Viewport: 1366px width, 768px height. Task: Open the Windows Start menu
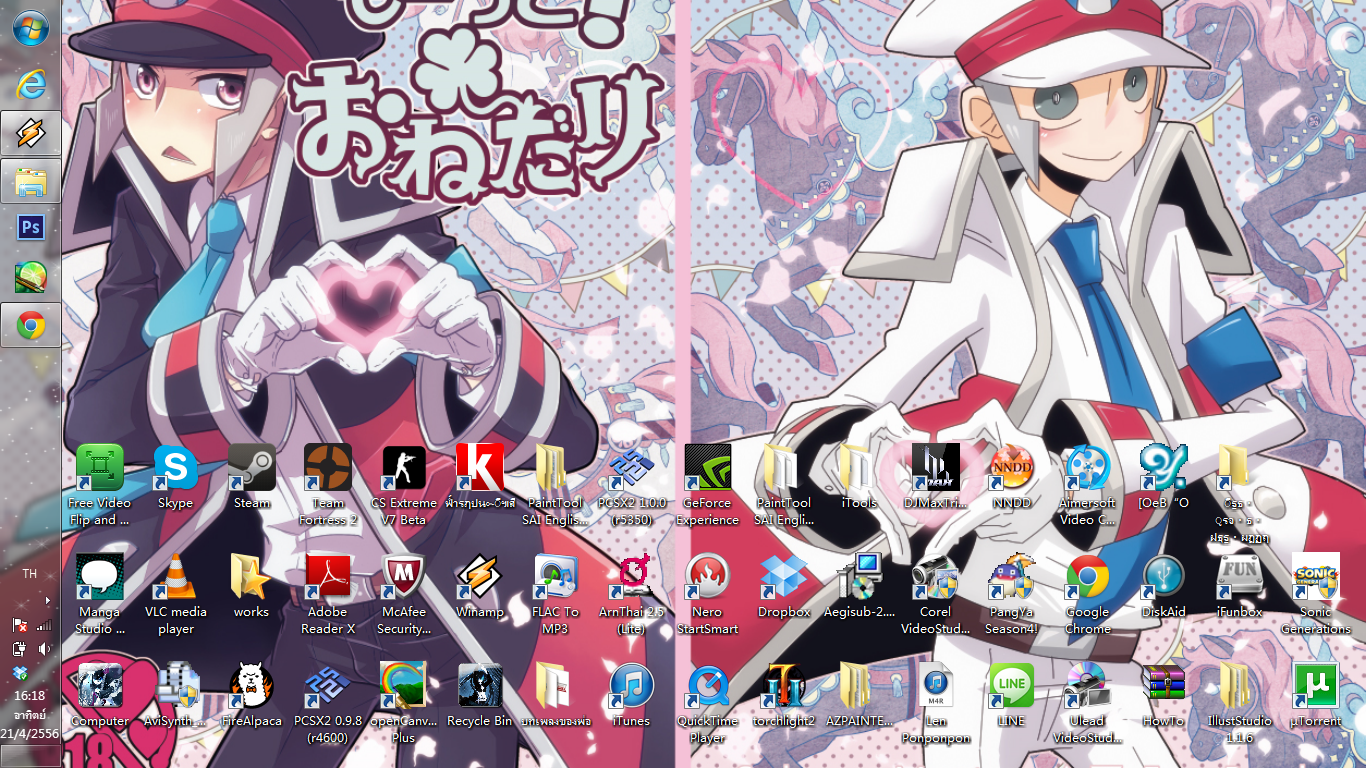31,28
